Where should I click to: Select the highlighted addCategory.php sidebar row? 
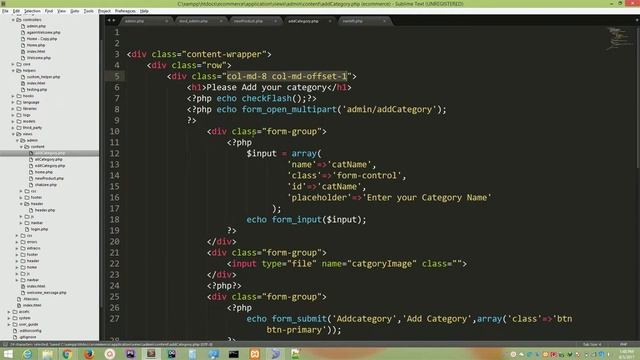point(49,153)
